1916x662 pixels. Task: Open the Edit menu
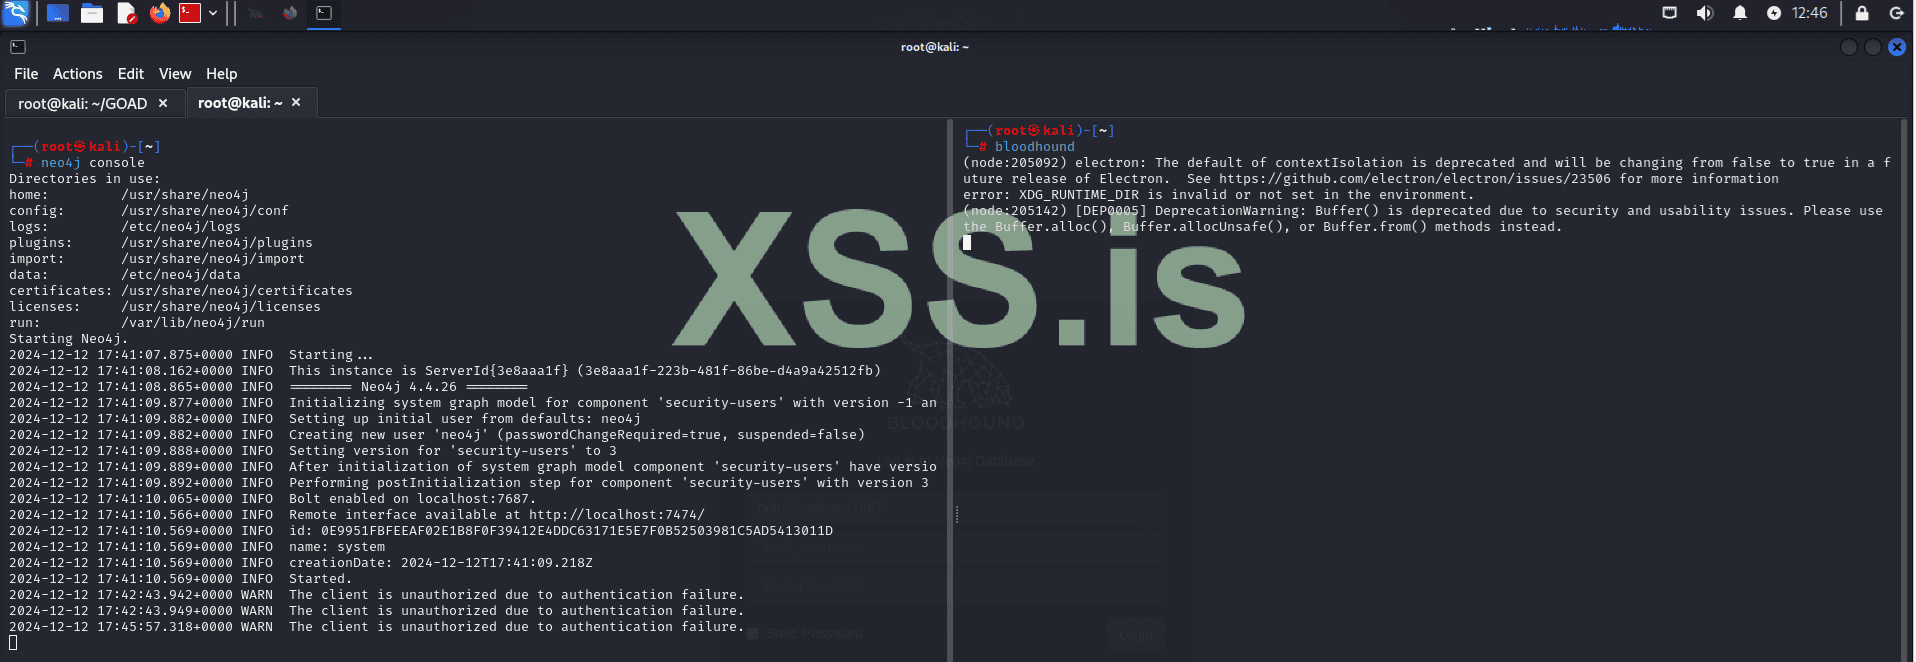(x=130, y=74)
